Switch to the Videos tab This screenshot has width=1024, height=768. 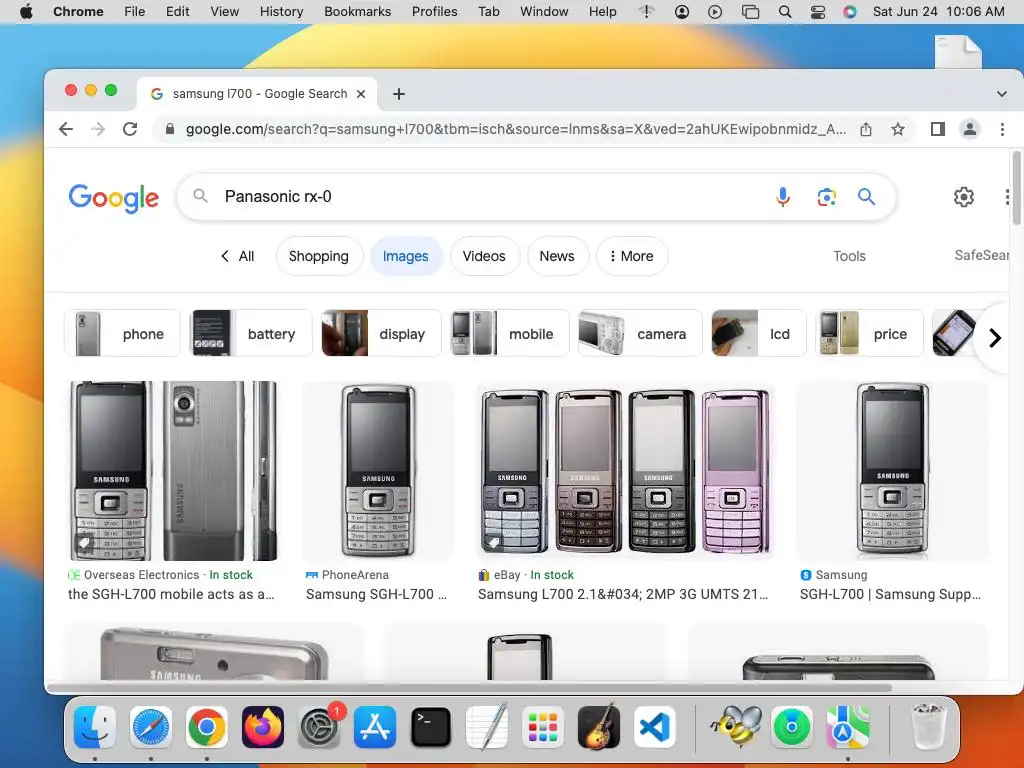point(484,256)
